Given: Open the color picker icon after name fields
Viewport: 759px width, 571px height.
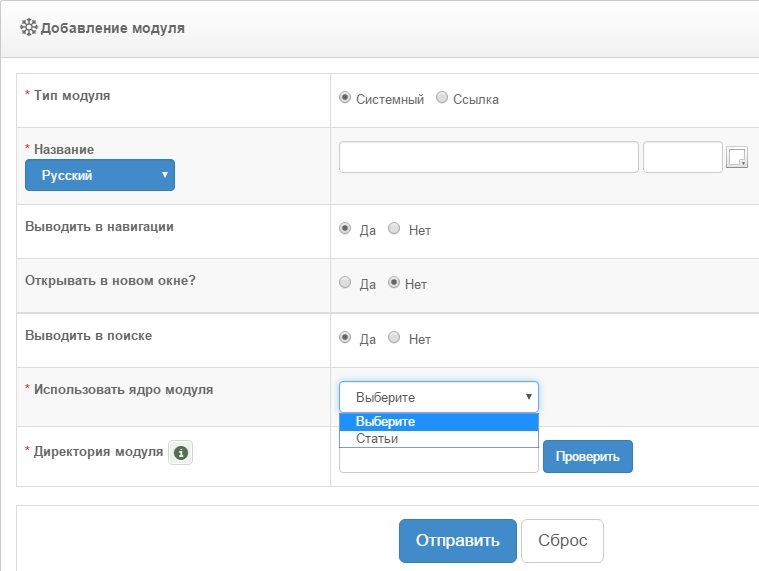Looking at the screenshot, I should coord(737,158).
